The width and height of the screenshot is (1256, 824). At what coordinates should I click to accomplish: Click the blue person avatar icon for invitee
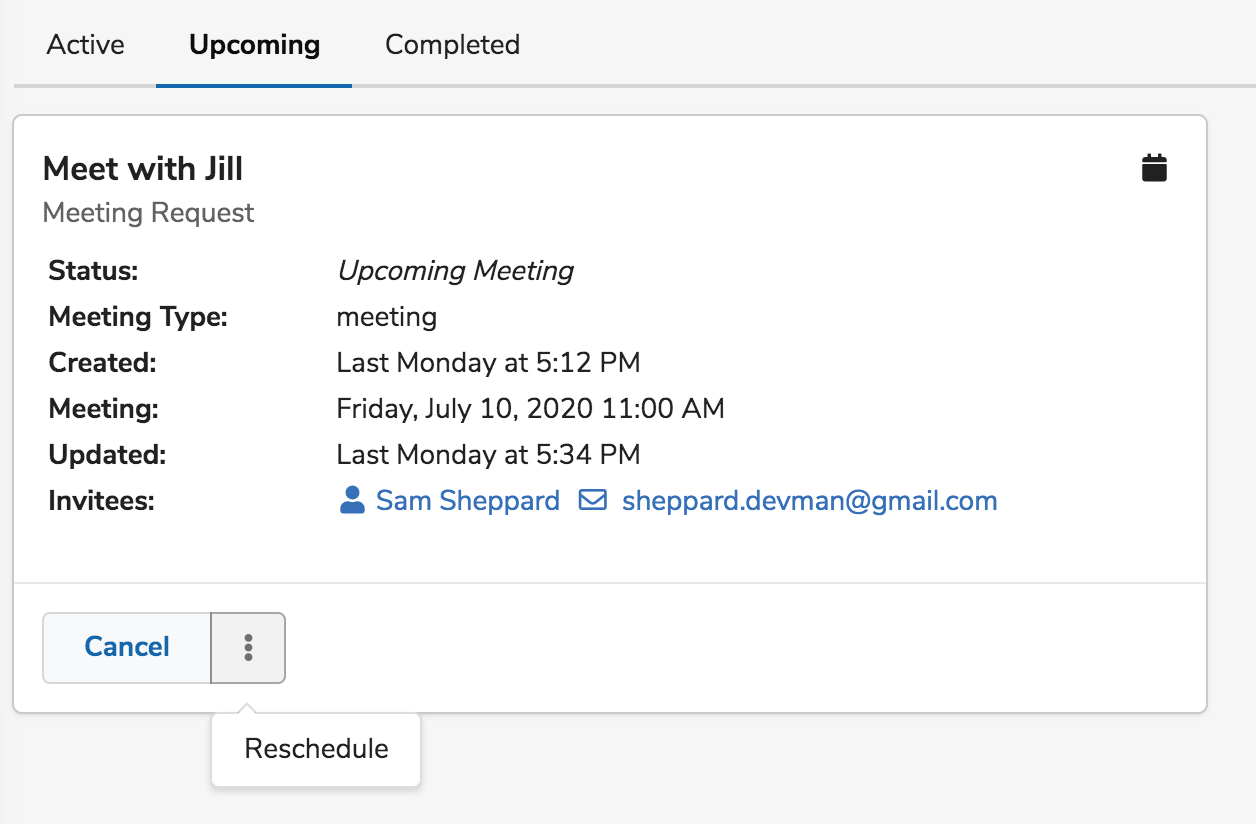pos(351,500)
